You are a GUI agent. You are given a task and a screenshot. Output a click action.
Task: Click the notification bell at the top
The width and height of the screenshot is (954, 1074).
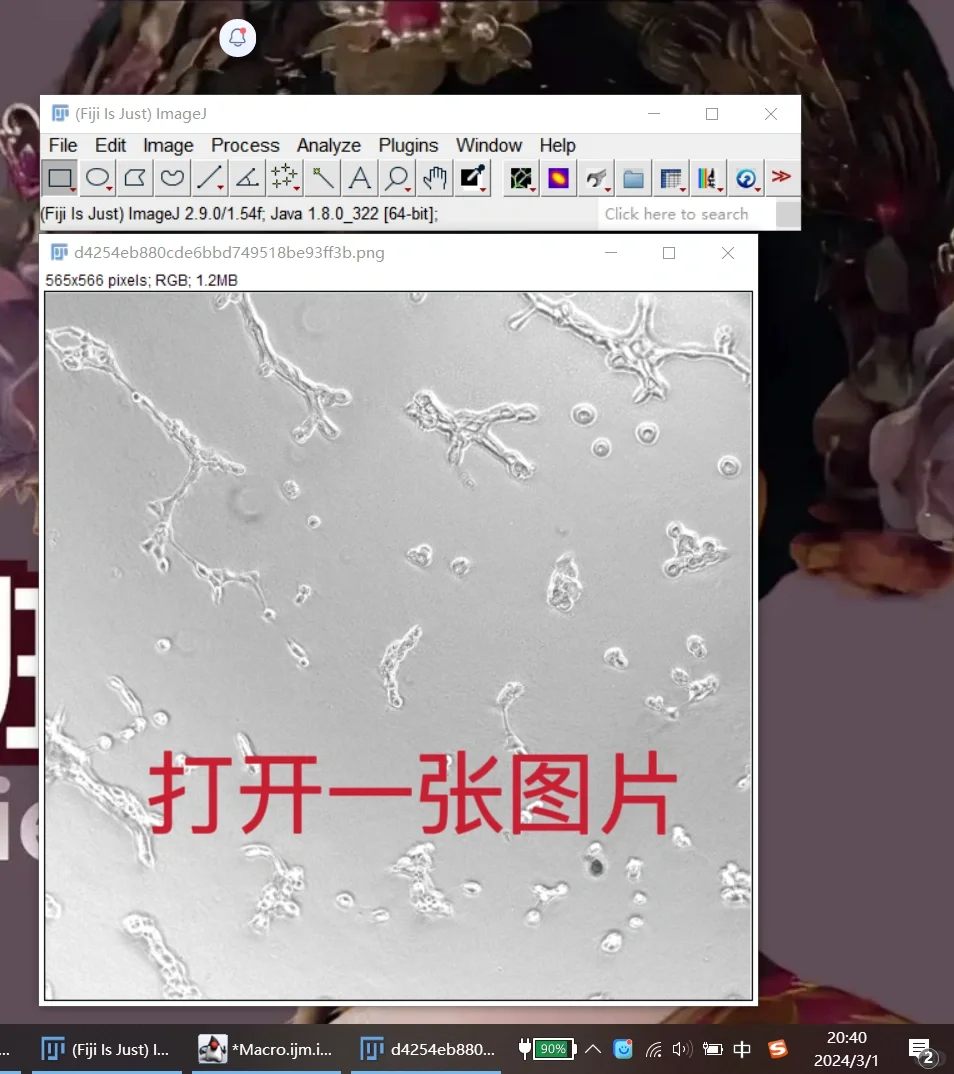pos(237,37)
